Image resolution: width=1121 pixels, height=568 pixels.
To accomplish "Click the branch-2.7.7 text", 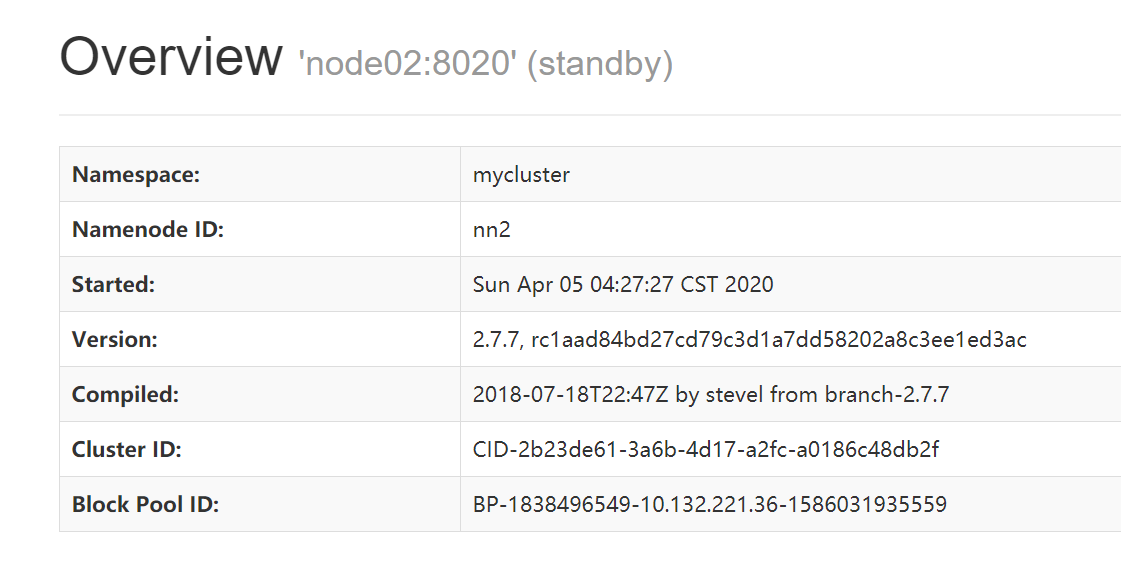I will (x=886, y=395).
